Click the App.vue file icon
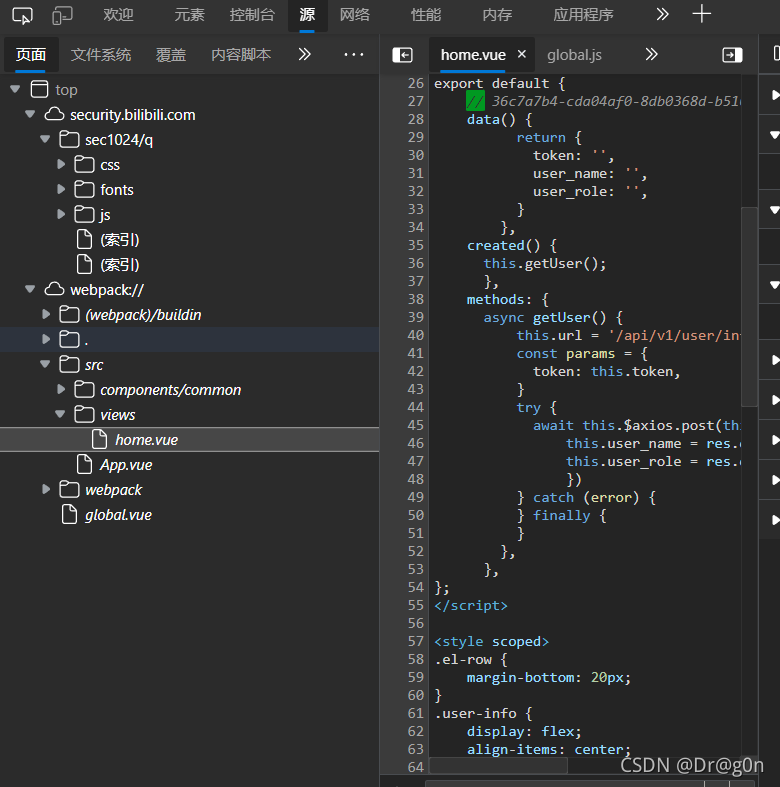The image size is (780, 787). click(84, 465)
